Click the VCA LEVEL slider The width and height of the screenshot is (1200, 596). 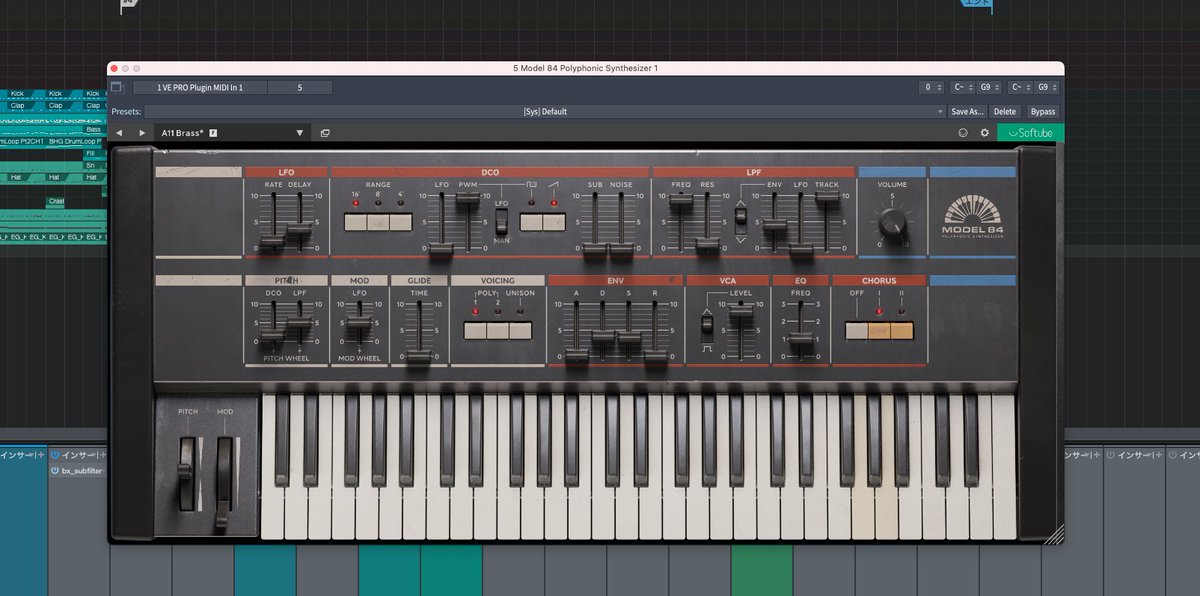click(739, 313)
